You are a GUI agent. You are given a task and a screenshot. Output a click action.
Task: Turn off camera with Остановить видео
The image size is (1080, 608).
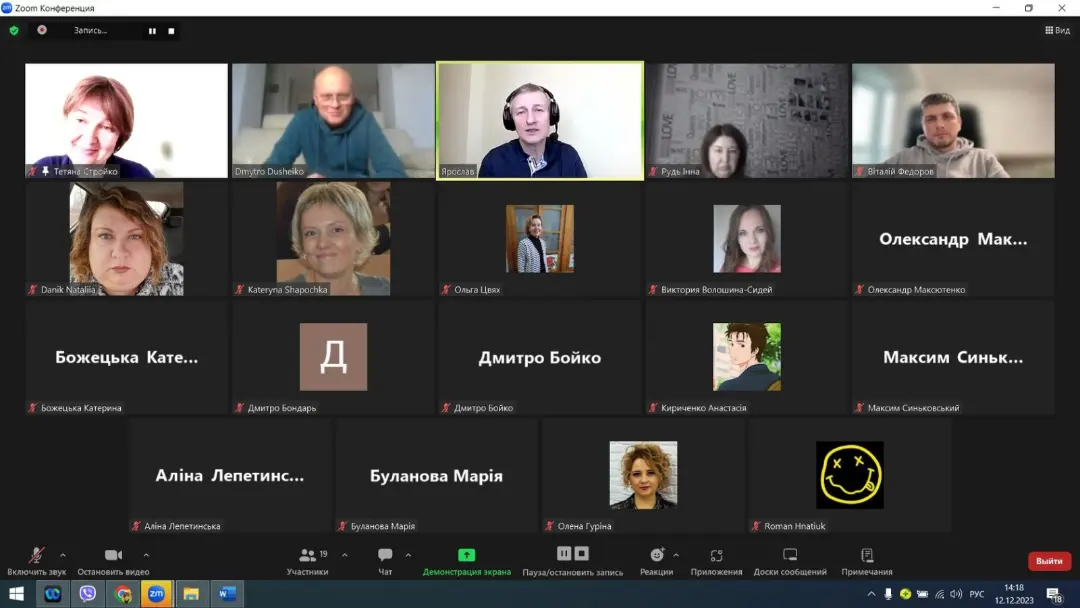[x=113, y=561]
